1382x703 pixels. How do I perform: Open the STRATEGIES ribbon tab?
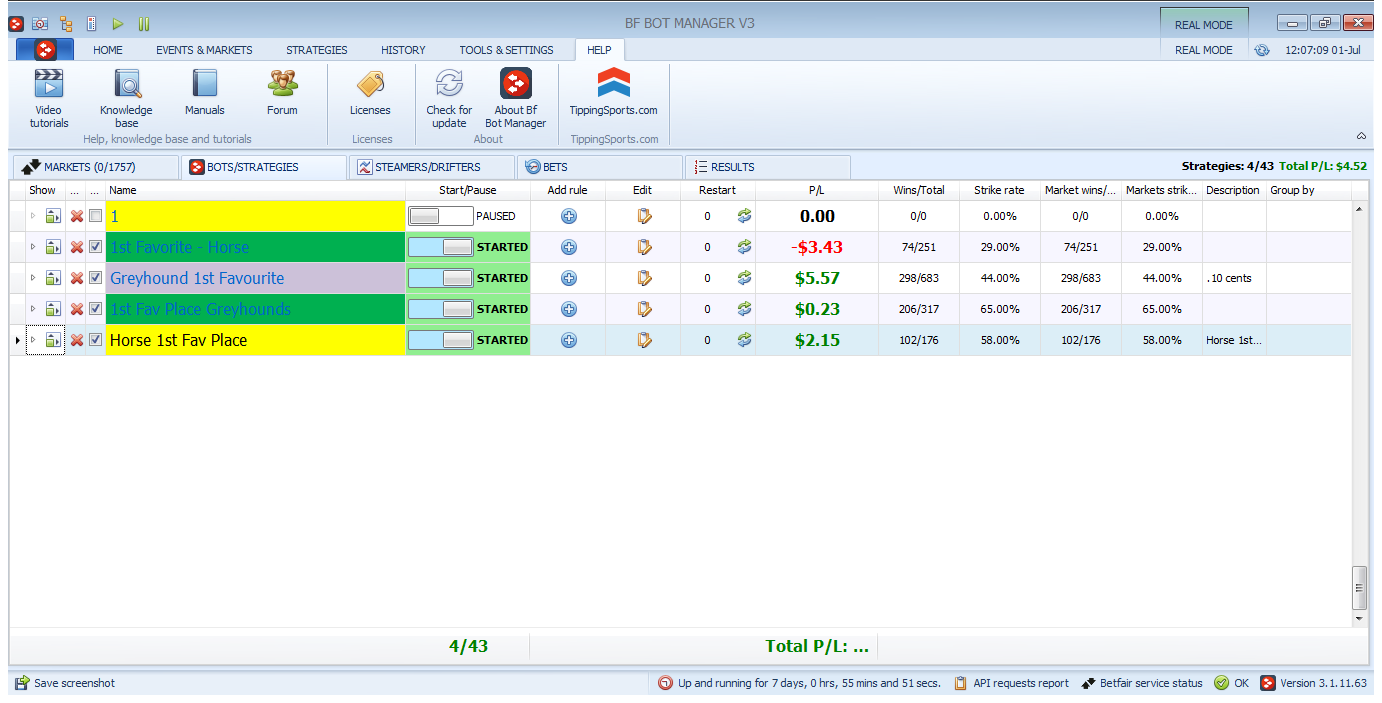coord(317,50)
